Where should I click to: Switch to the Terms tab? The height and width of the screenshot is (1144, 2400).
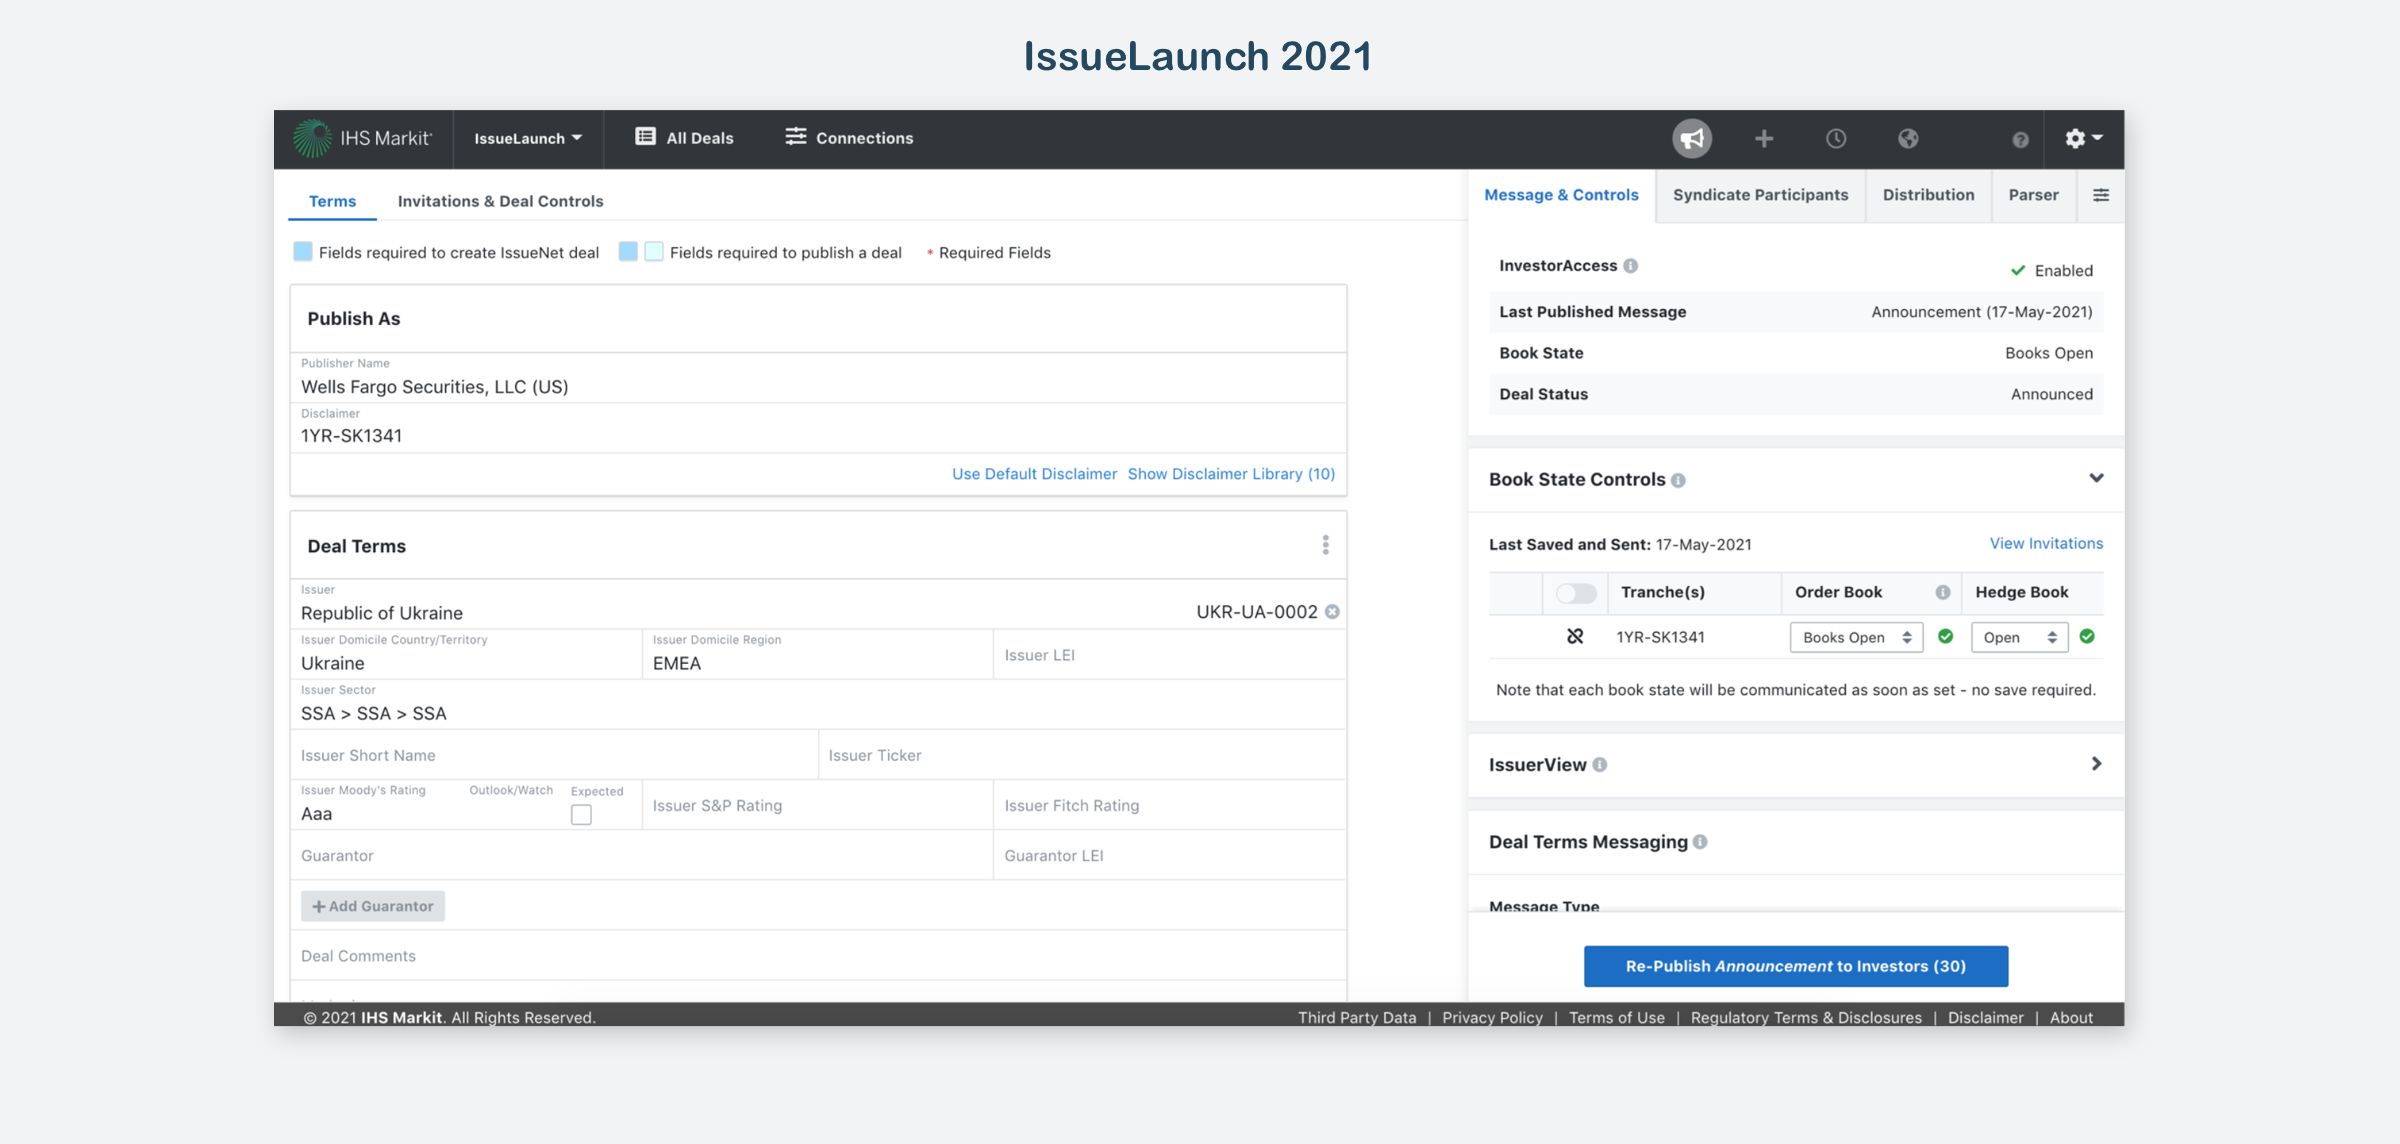[332, 201]
